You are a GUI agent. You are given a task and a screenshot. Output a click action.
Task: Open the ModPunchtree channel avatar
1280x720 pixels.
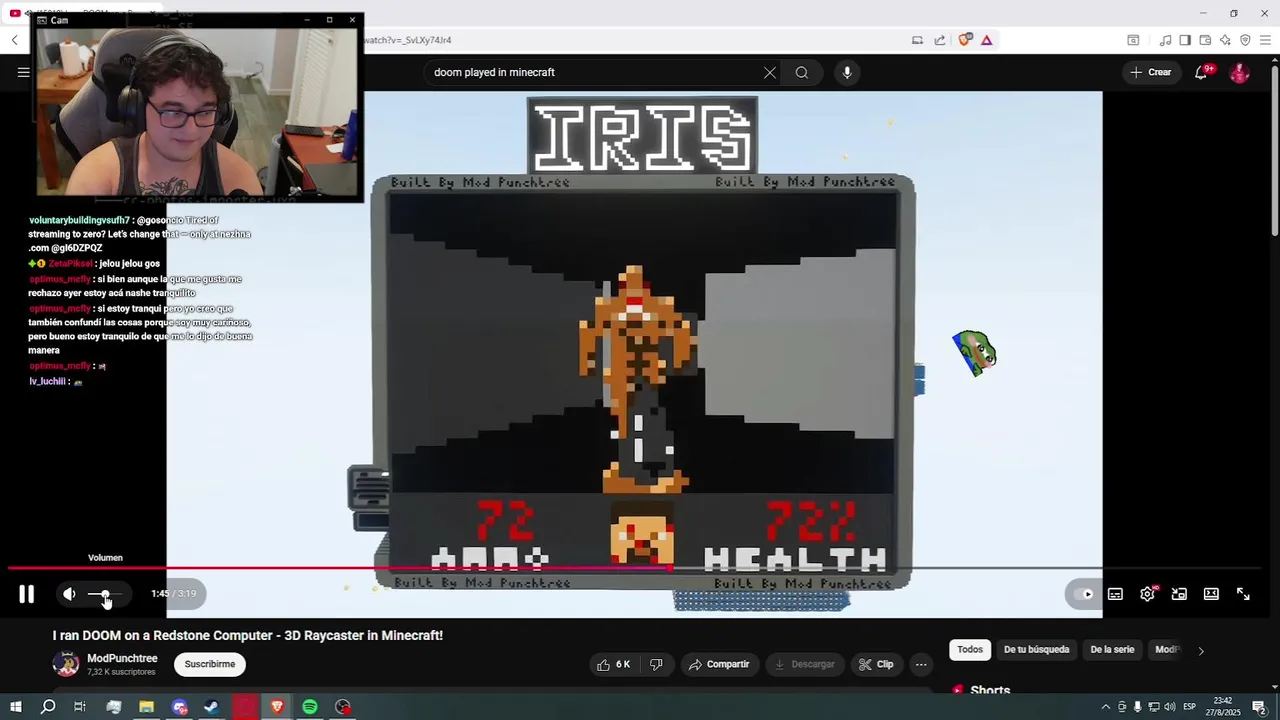click(x=66, y=664)
